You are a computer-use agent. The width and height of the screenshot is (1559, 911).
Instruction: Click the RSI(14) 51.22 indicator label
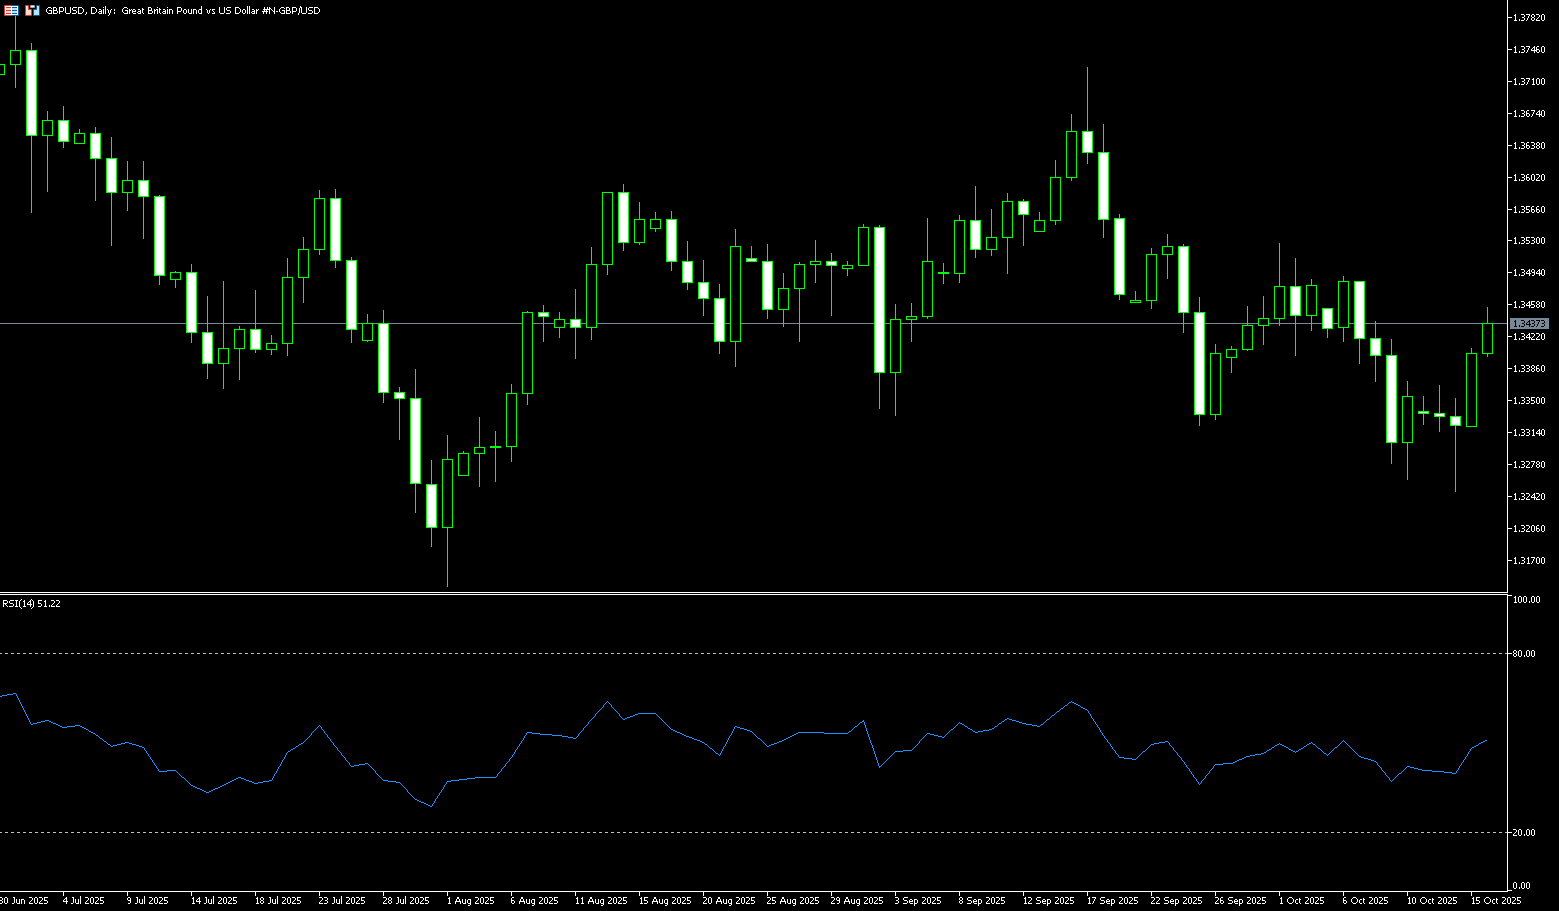click(31, 604)
